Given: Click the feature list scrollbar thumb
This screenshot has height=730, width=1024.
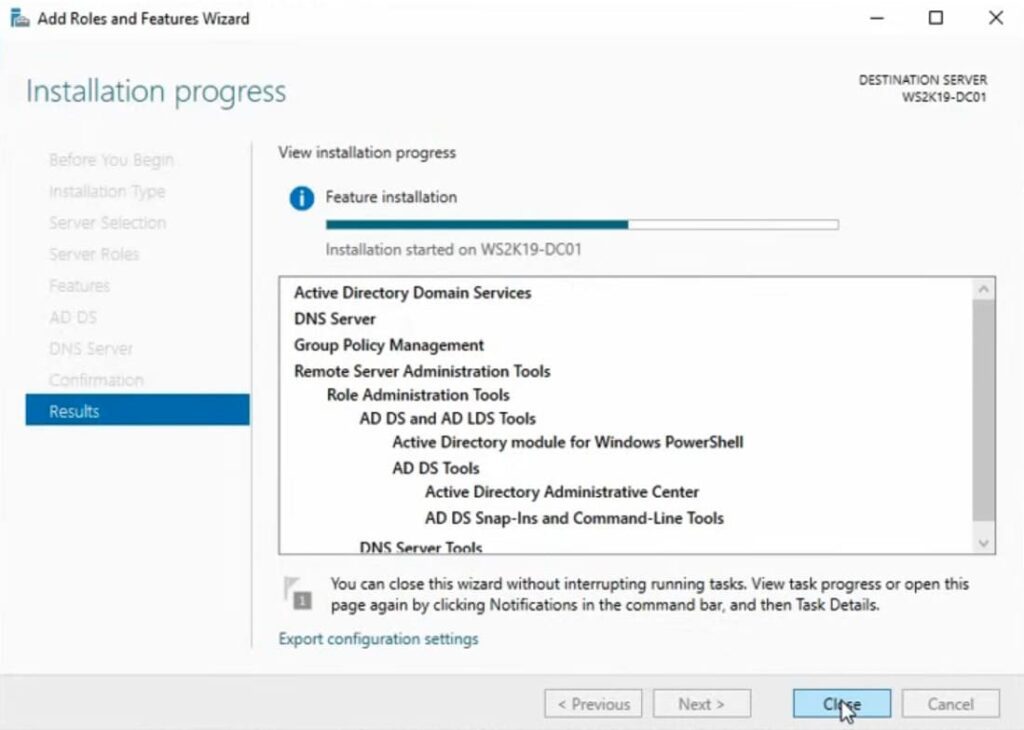Looking at the screenshot, I should click(984, 410).
